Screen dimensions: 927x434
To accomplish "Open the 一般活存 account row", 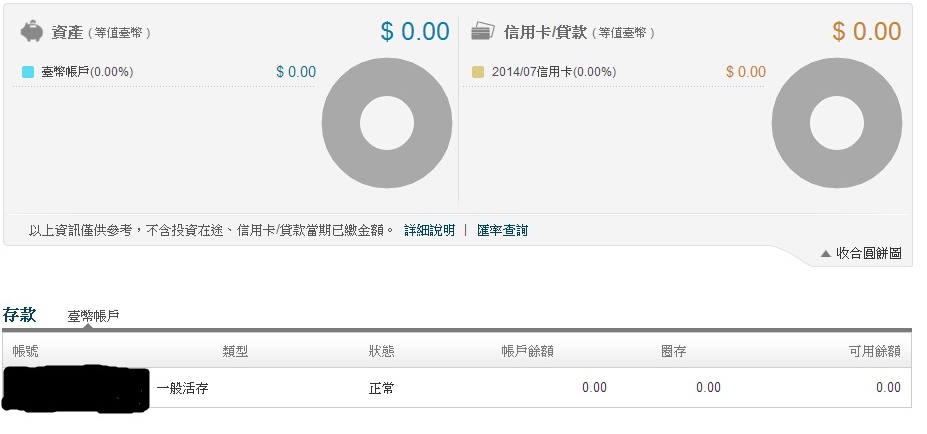I will pos(457,388).
